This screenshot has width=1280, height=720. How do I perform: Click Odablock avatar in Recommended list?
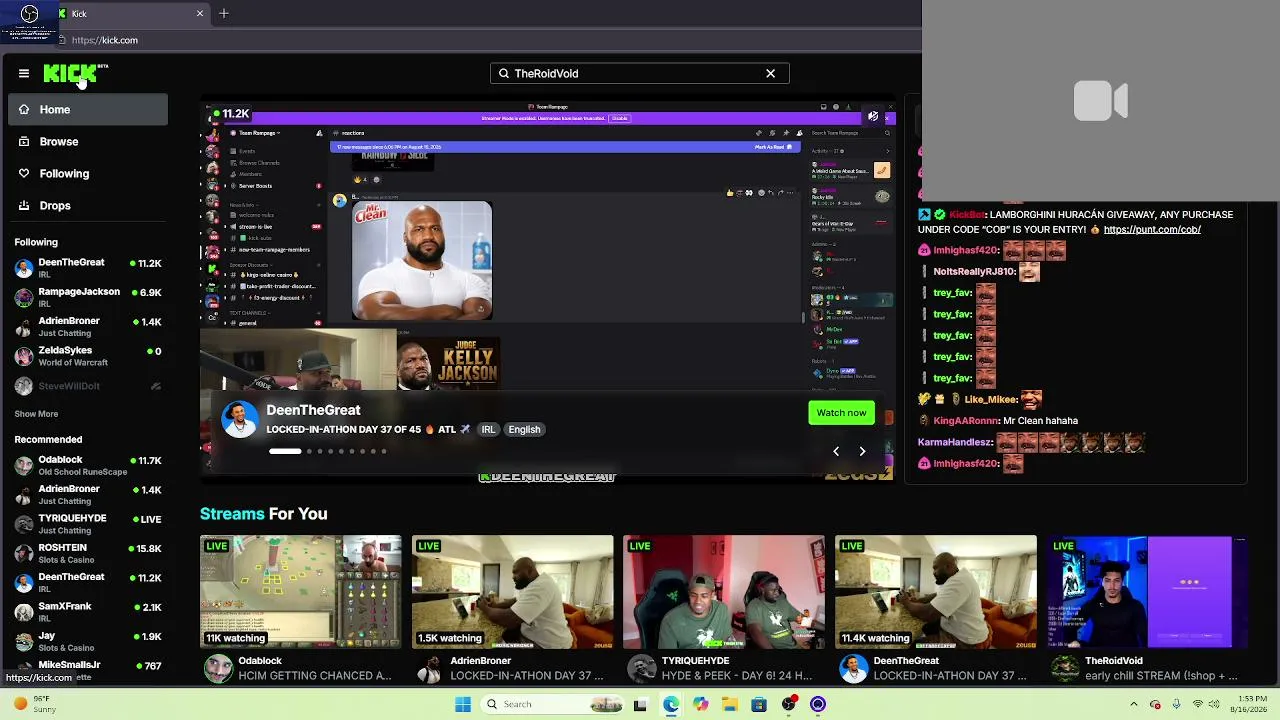pos(24,465)
